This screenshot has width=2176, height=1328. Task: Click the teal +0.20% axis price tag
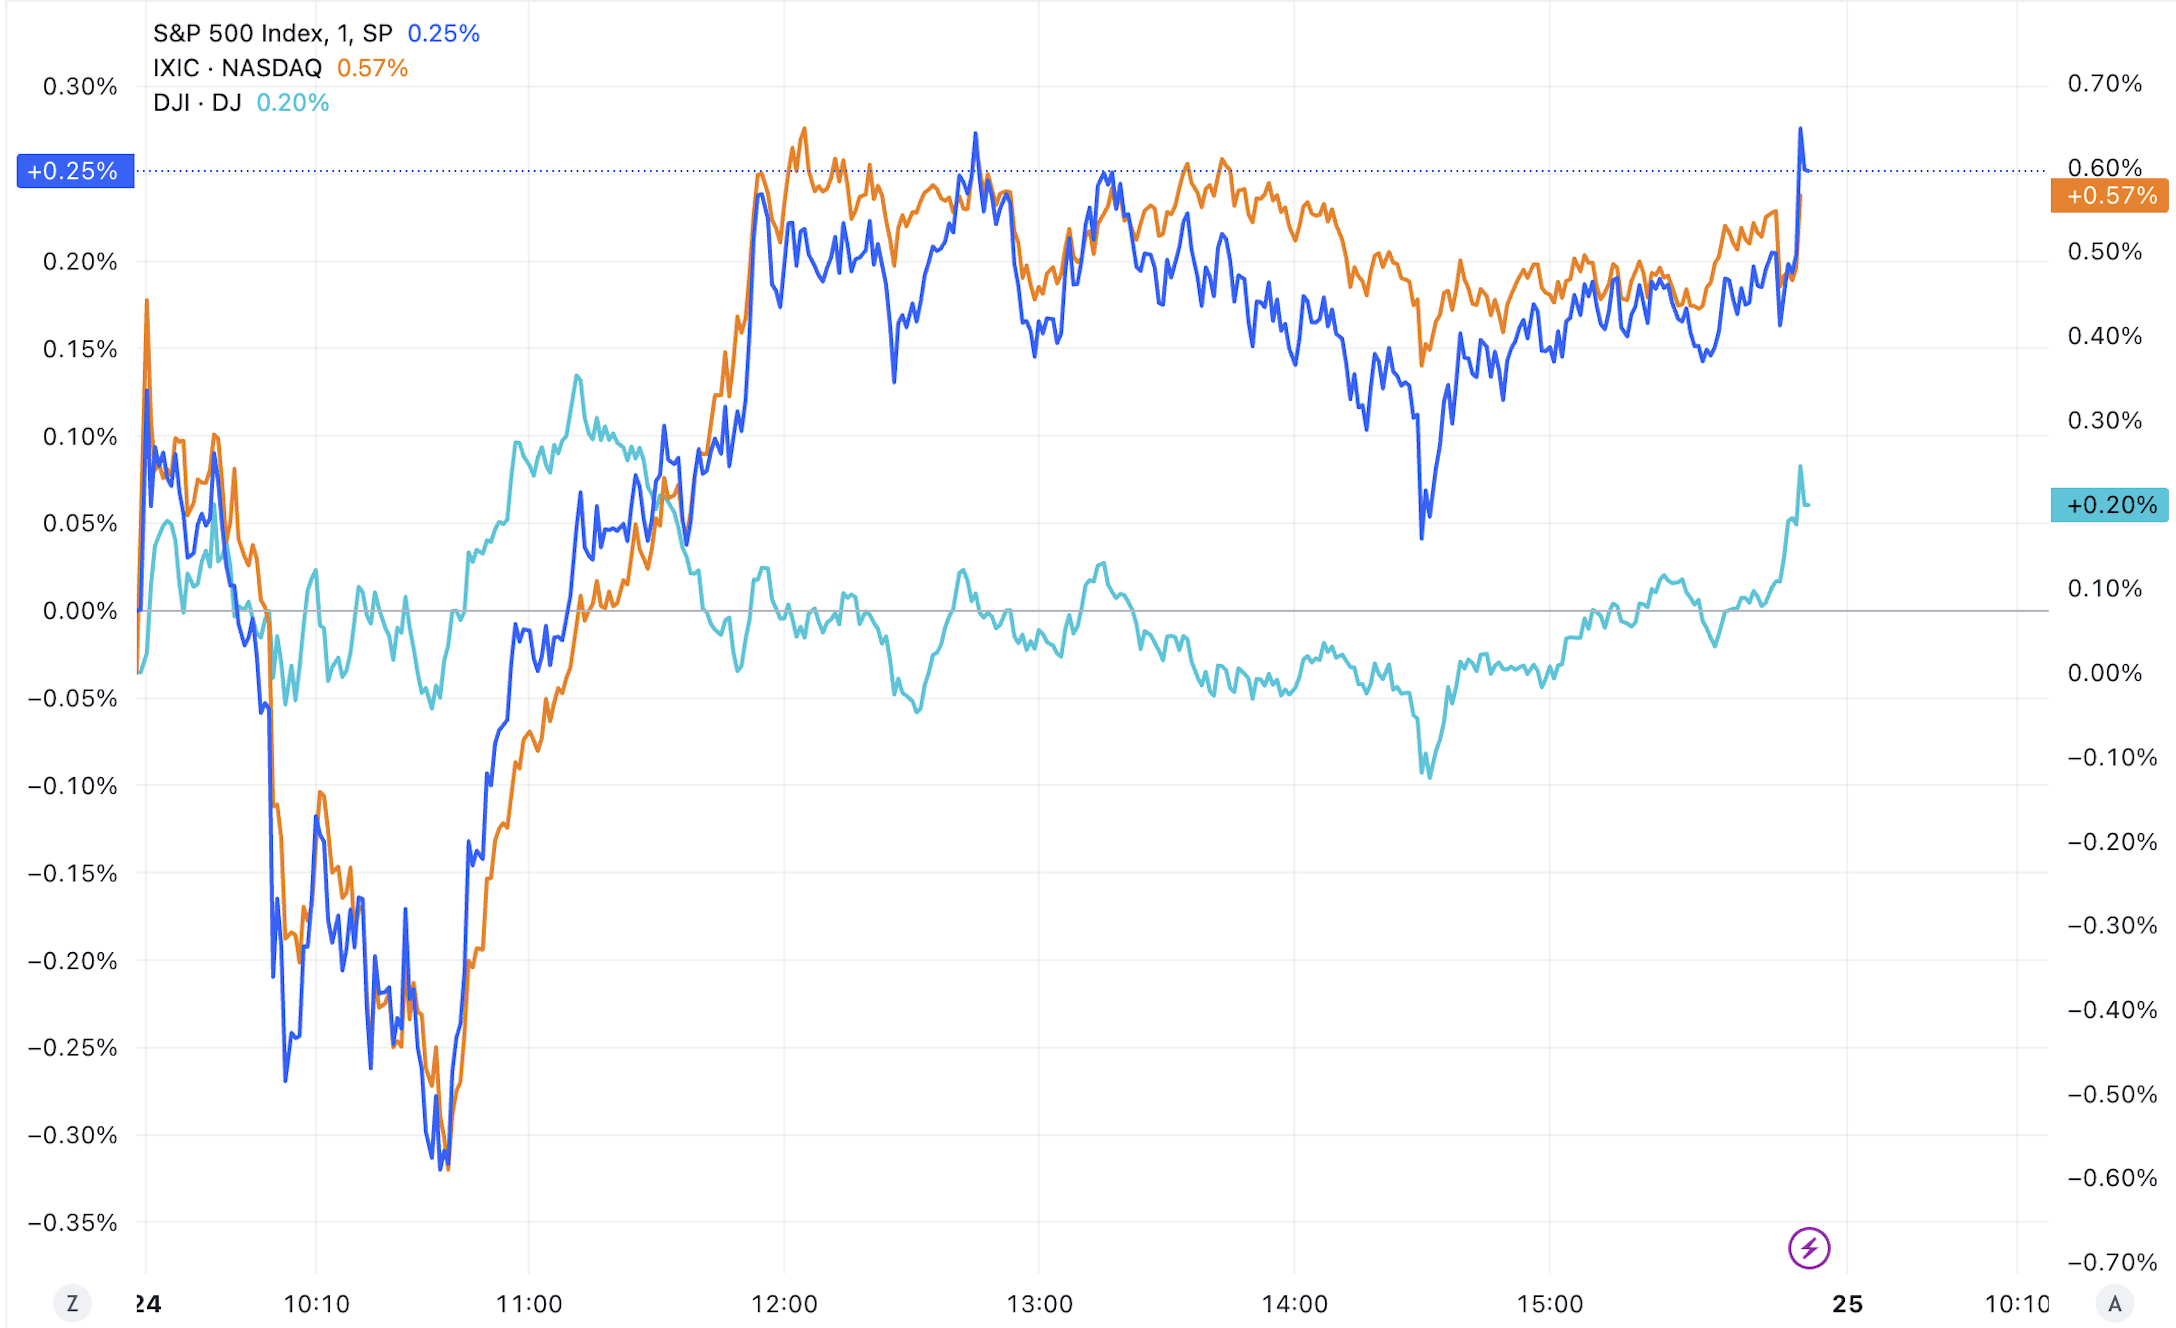click(2109, 505)
